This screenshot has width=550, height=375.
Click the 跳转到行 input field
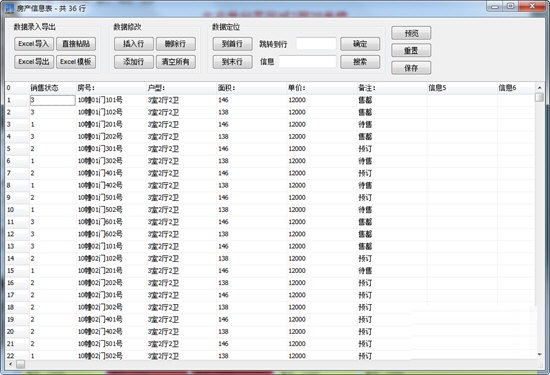click(x=316, y=44)
